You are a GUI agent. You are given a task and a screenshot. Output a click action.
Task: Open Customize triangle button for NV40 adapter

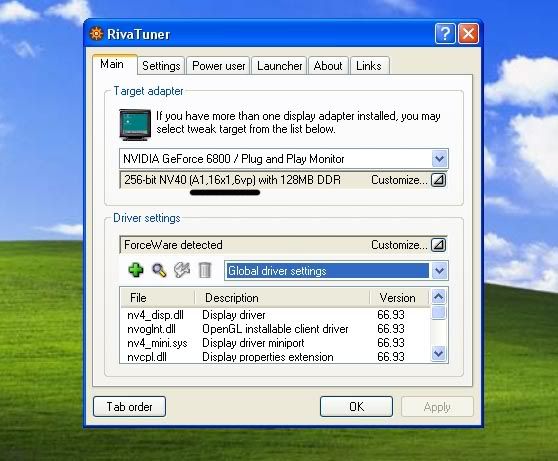(438, 180)
